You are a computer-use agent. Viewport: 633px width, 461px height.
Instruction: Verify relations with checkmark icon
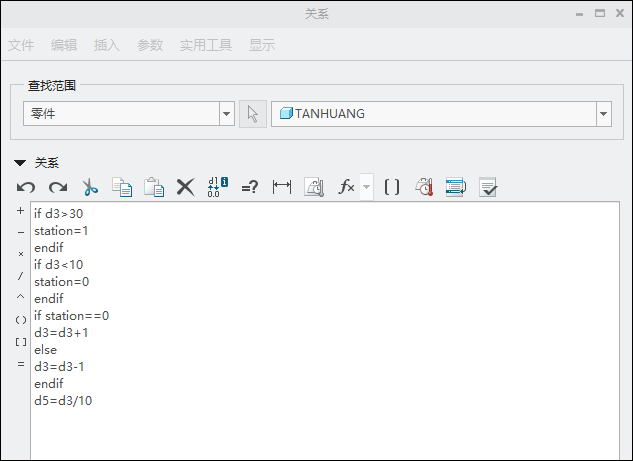[488, 187]
